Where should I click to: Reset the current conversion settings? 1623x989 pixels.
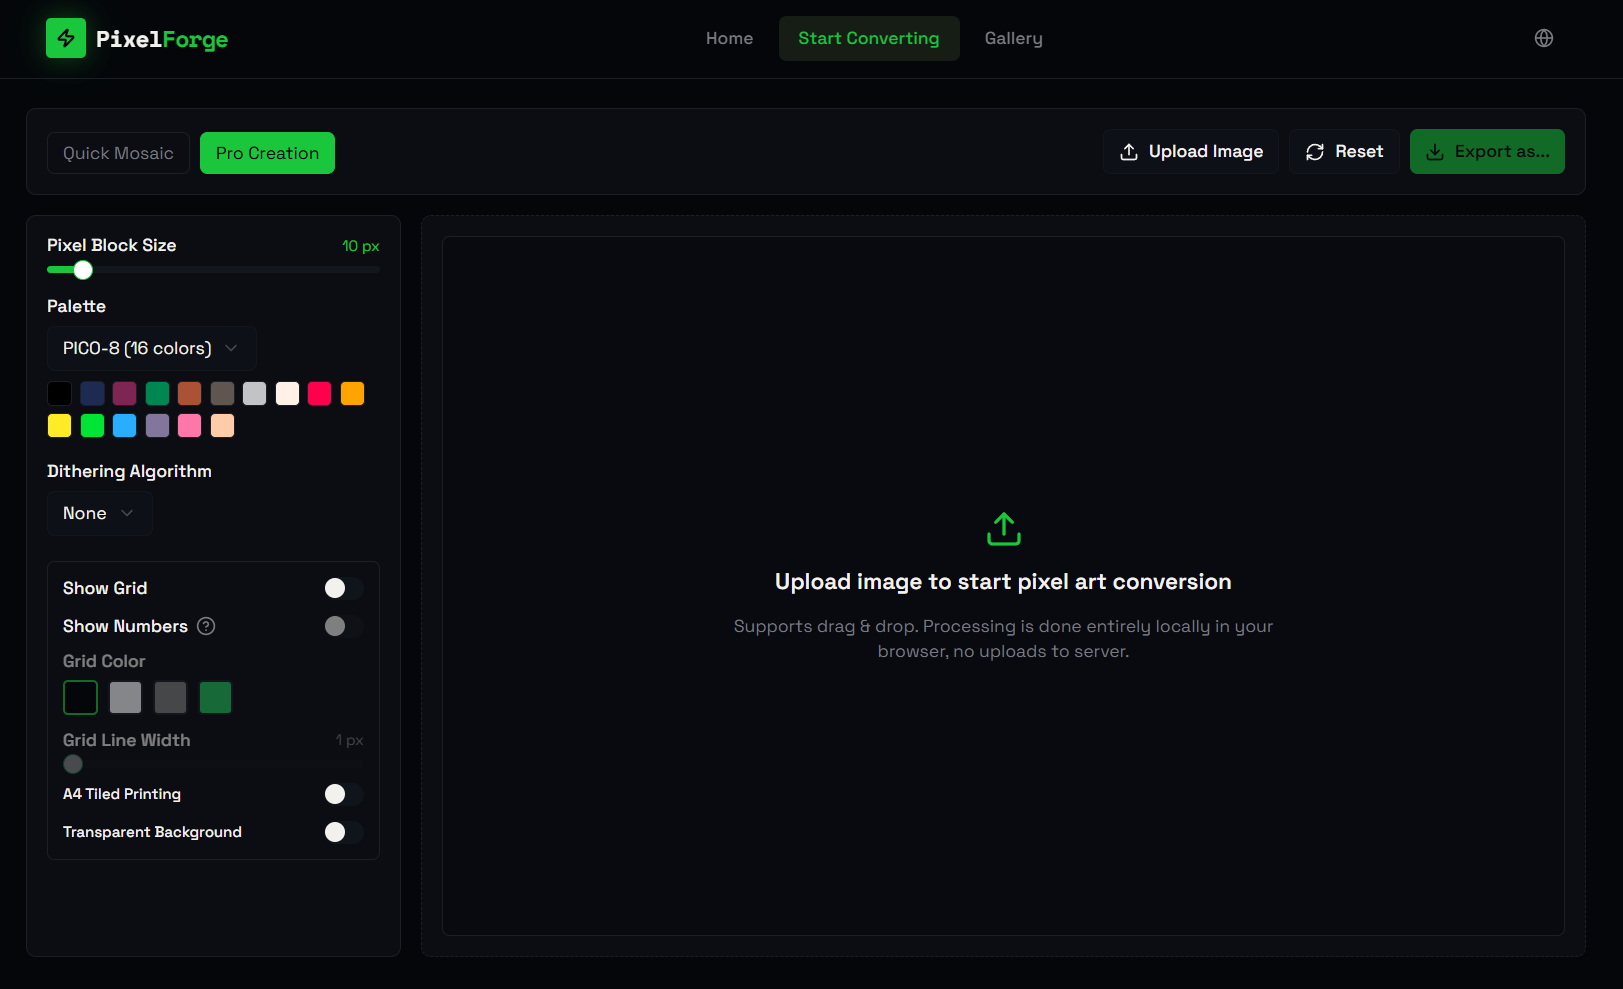coord(1344,152)
